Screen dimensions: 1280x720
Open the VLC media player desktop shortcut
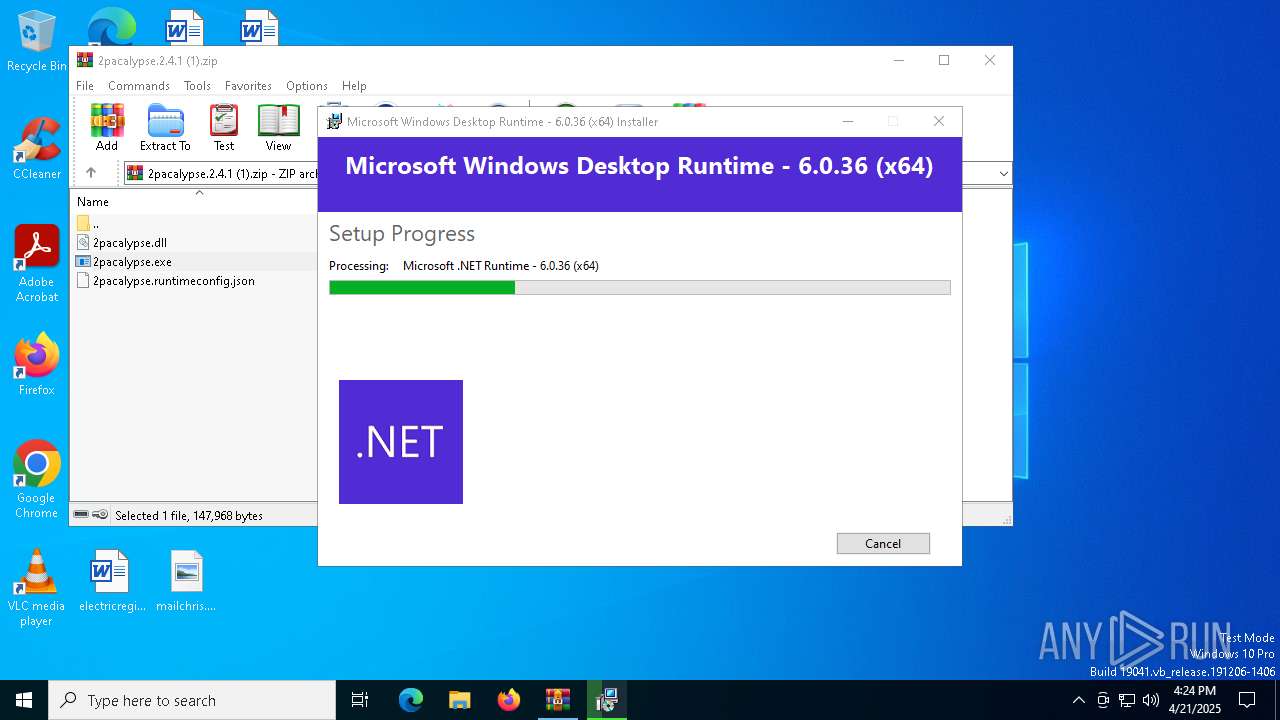pos(37,588)
